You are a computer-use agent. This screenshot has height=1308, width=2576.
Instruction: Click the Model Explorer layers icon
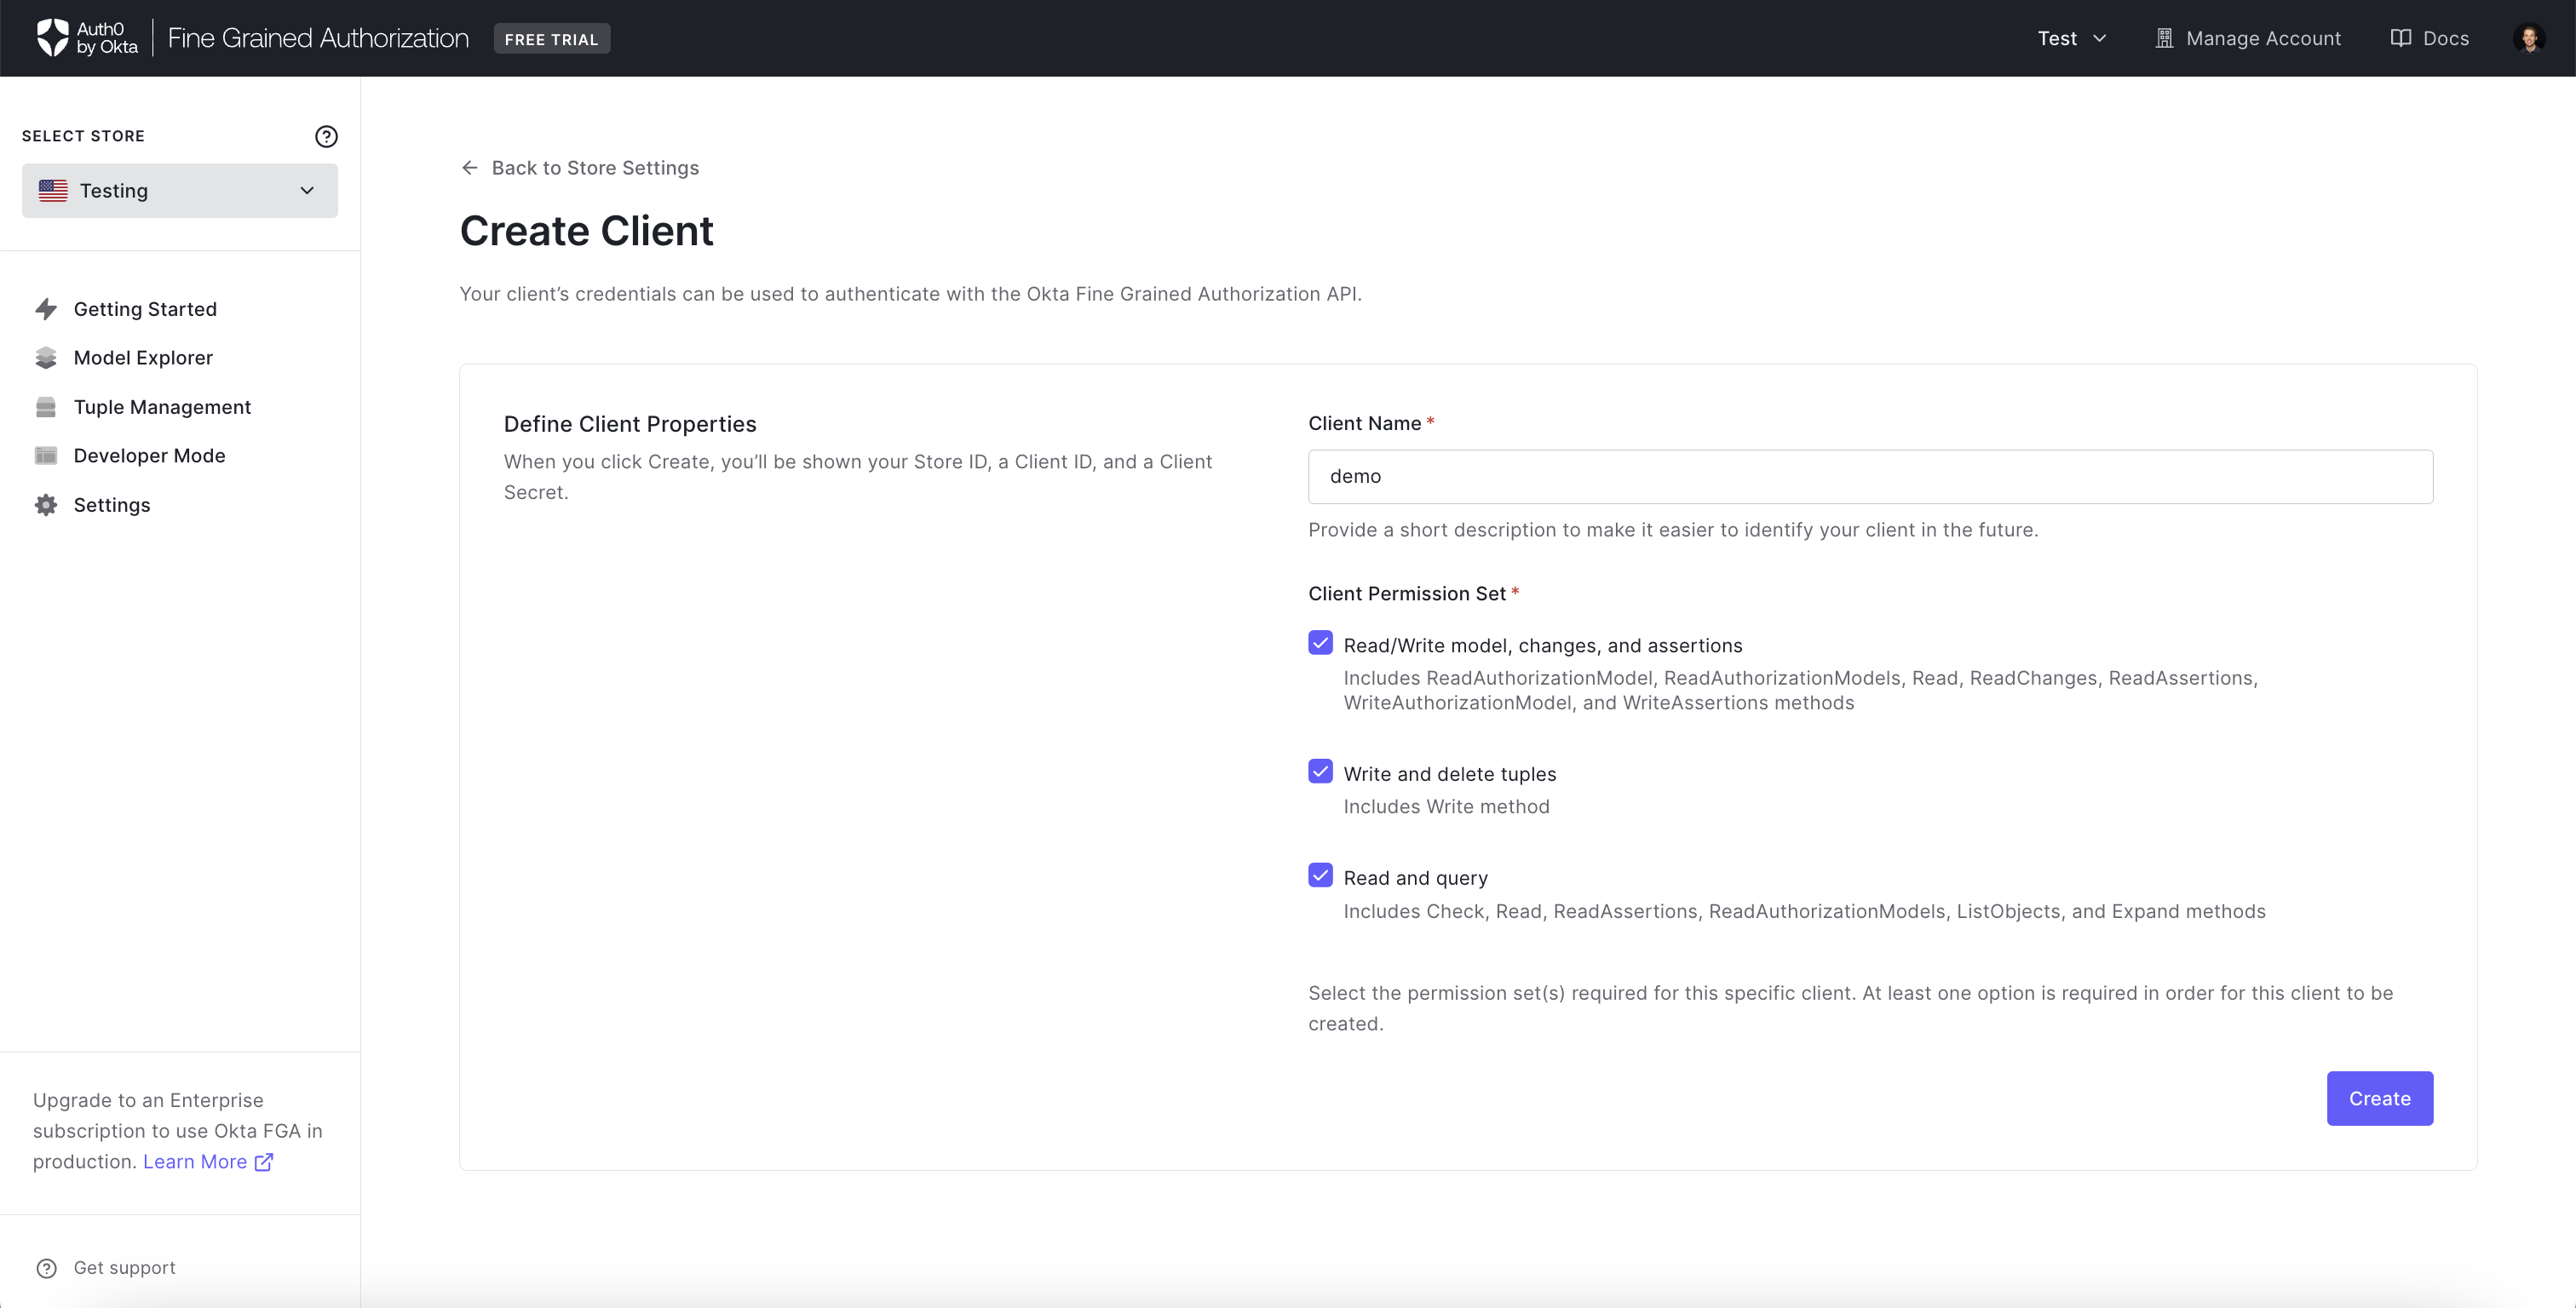click(x=46, y=358)
